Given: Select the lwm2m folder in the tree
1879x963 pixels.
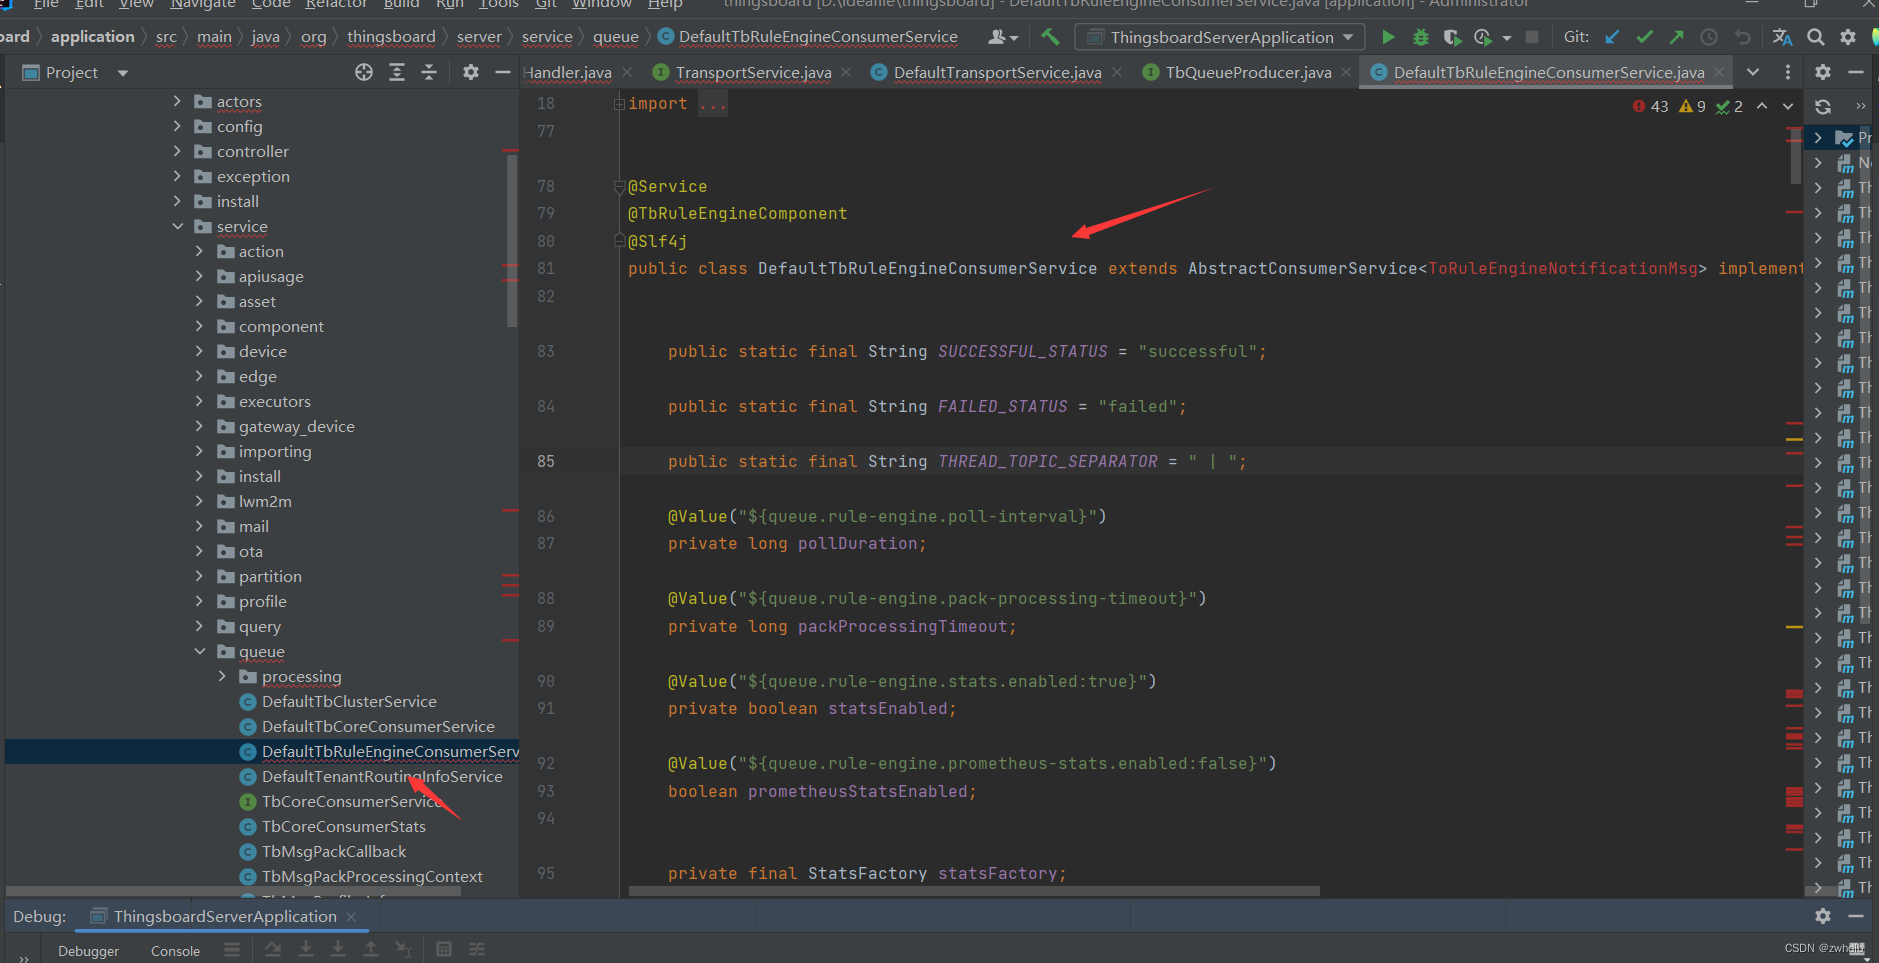Looking at the screenshot, I should 265,501.
